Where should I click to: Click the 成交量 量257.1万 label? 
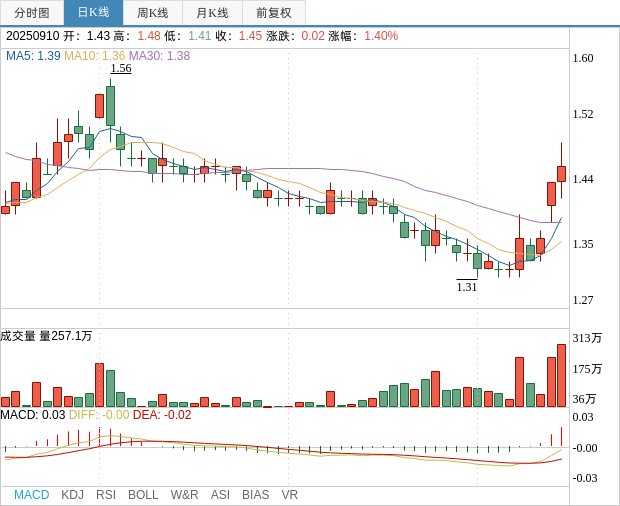[x=46, y=336]
